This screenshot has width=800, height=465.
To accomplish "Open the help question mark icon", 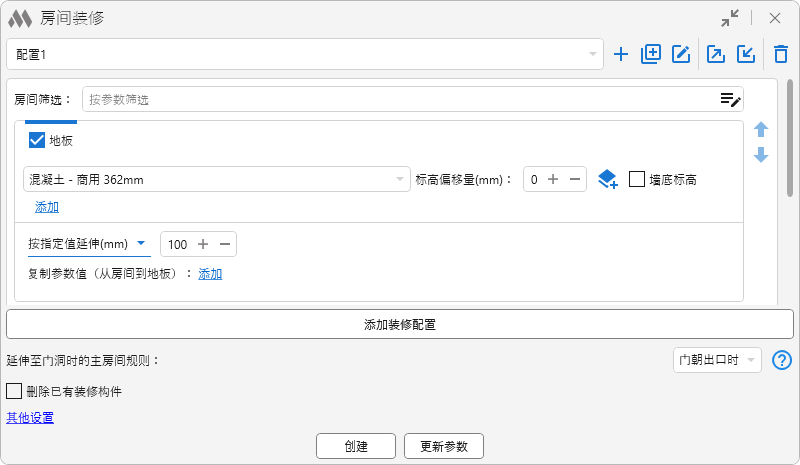I will (x=783, y=360).
